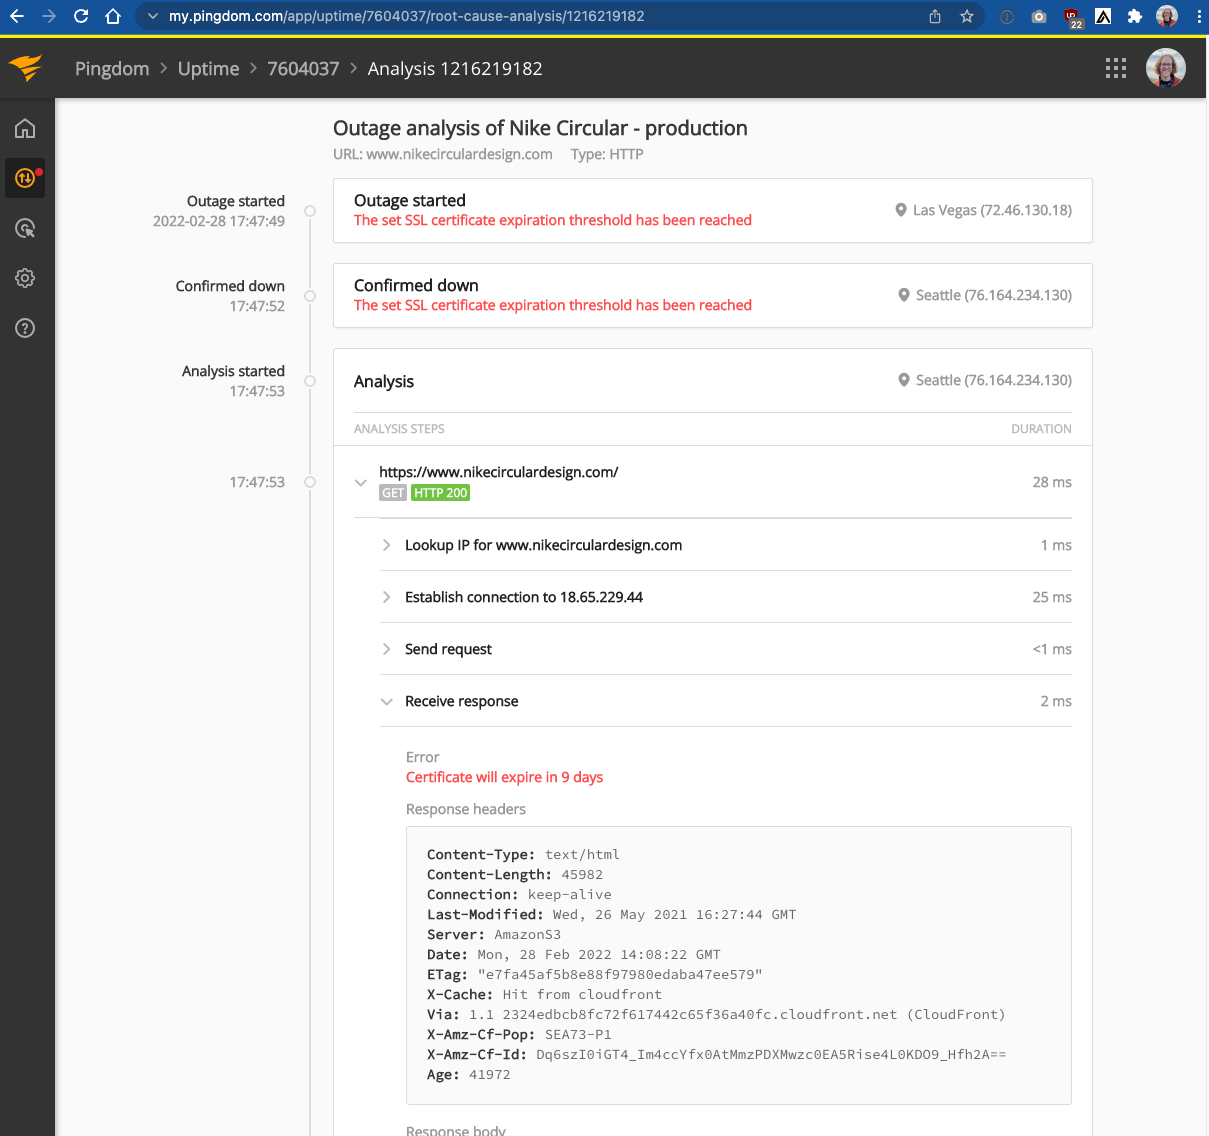
Task: Click the Outage started timeline marker
Action: click(x=310, y=211)
